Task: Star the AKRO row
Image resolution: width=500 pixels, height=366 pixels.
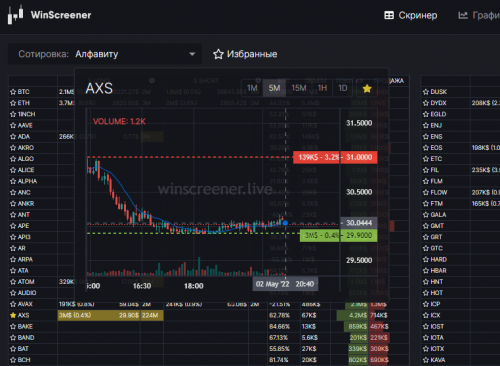Action: (x=13, y=148)
